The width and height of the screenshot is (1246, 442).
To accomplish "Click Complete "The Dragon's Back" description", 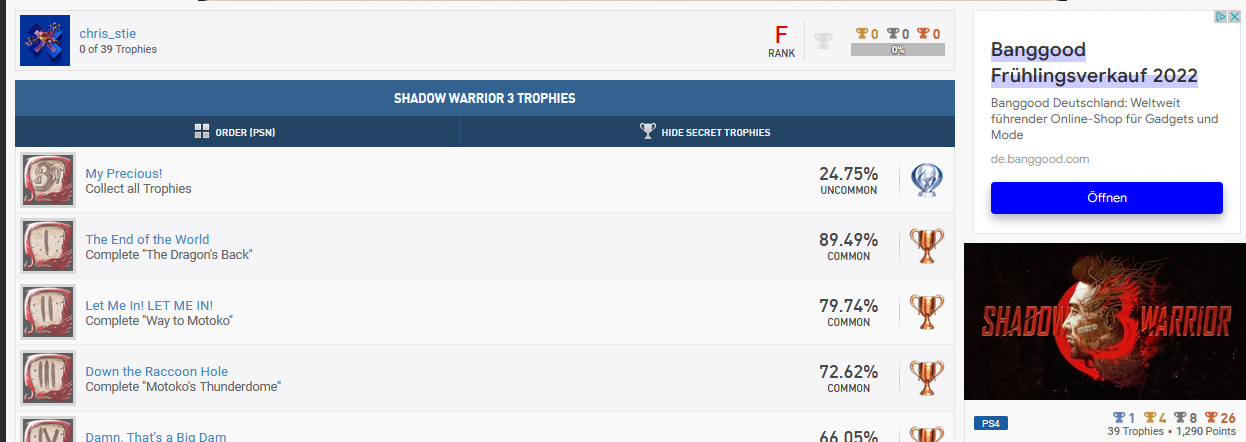I will pyautogui.click(x=169, y=254).
